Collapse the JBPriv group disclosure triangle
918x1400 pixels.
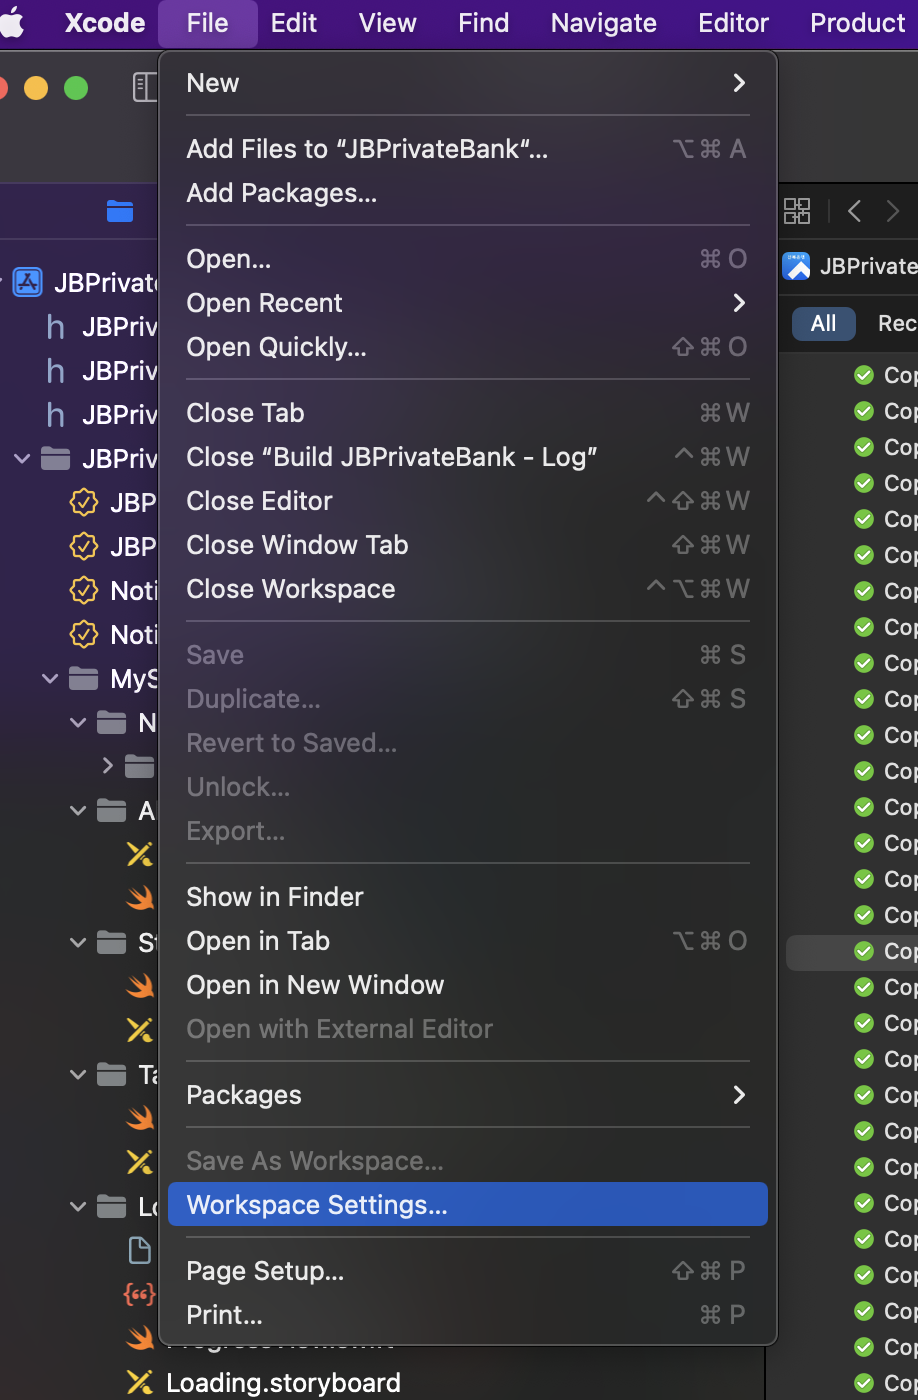point(22,458)
